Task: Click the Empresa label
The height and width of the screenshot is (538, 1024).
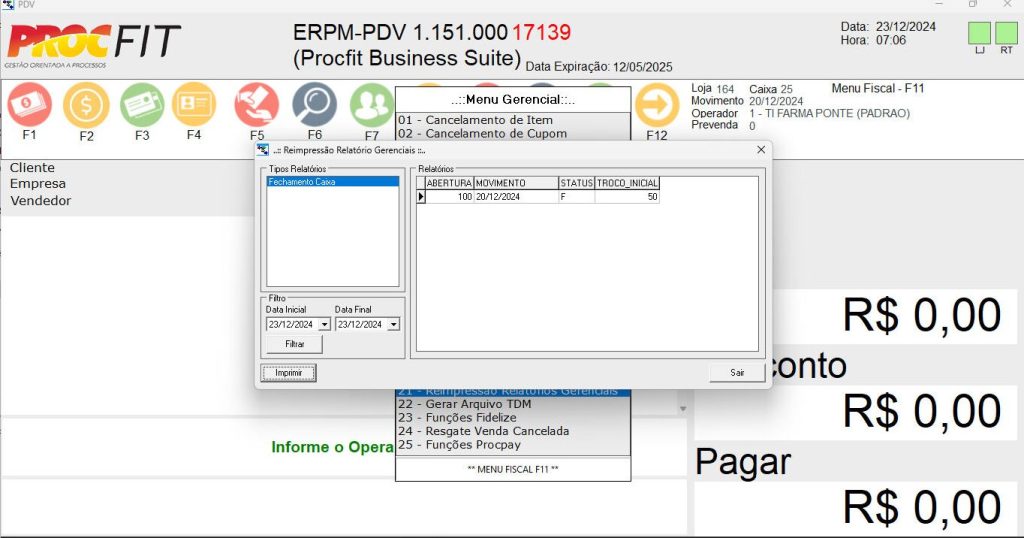Action: point(37,184)
